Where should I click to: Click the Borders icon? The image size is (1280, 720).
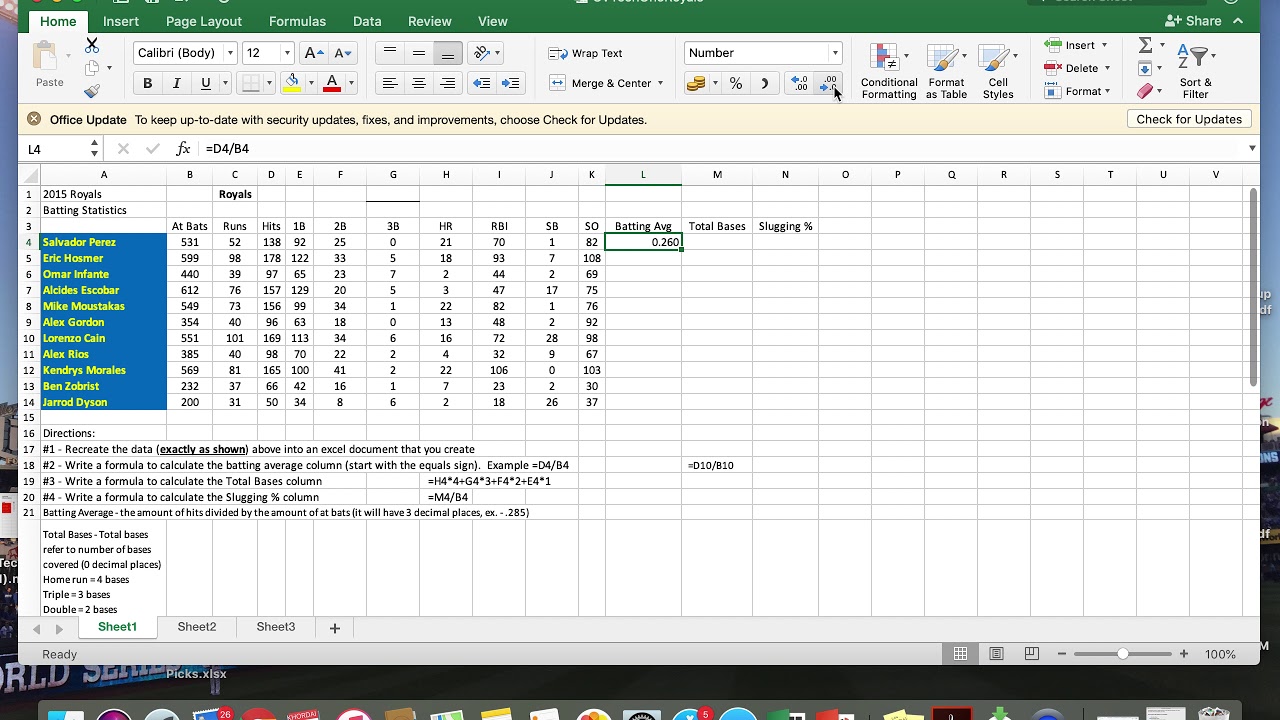(x=251, y=83)
